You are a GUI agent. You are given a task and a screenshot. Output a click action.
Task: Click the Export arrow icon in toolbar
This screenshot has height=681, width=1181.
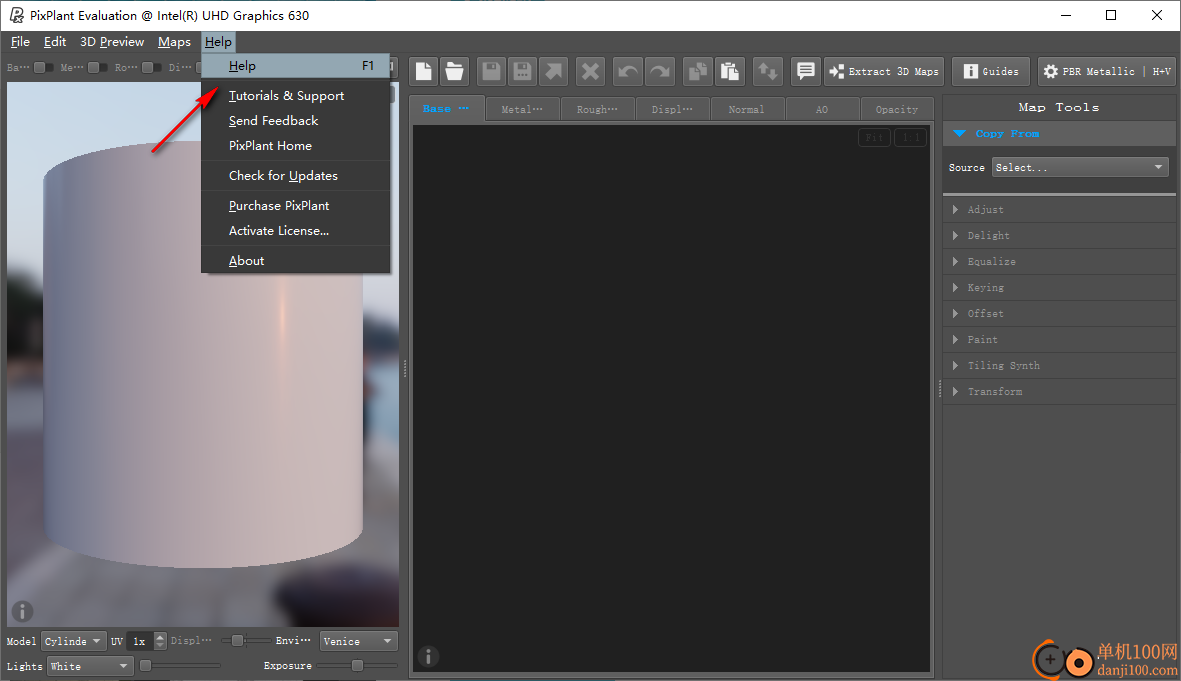click(554, 72)
